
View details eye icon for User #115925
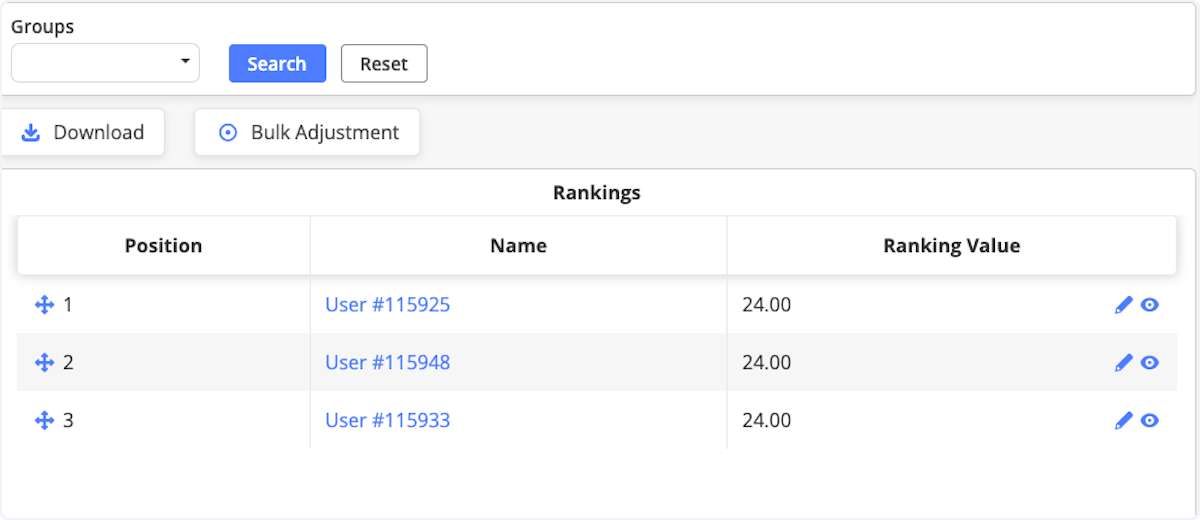[1150, 305]
